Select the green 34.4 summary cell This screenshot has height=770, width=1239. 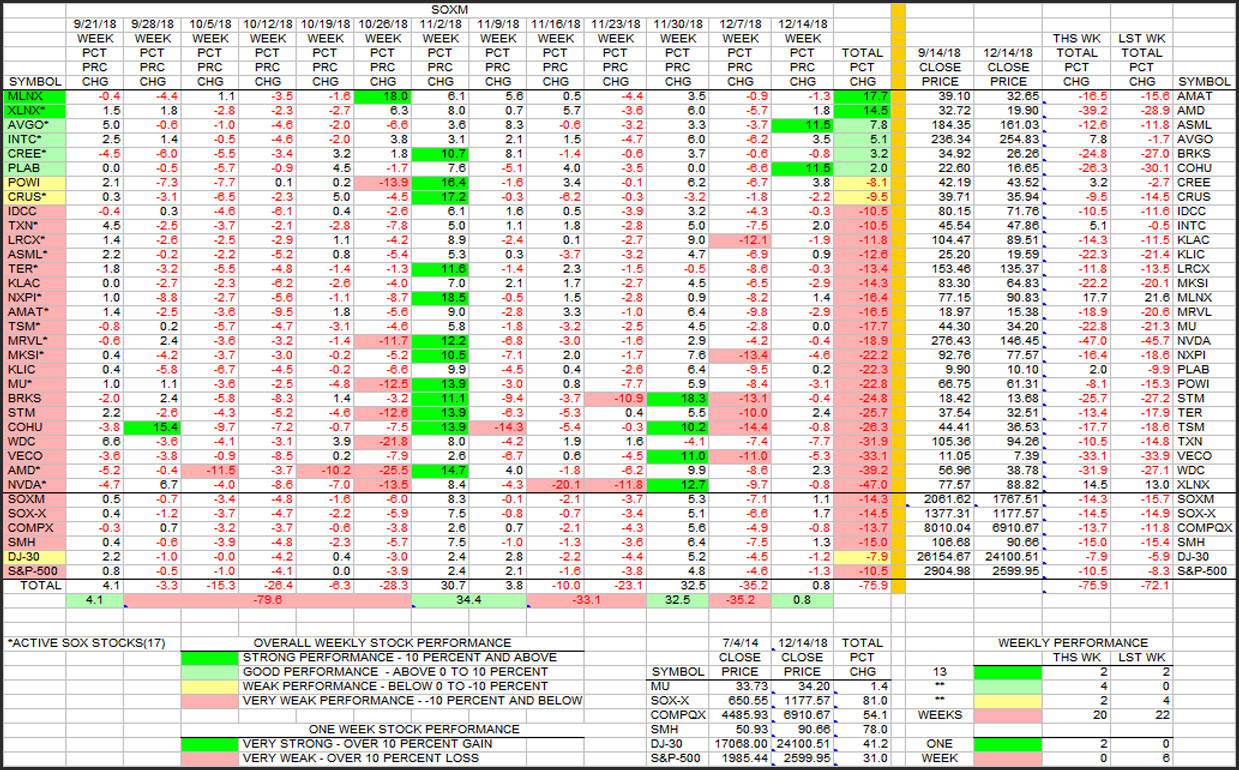point(467,600)
